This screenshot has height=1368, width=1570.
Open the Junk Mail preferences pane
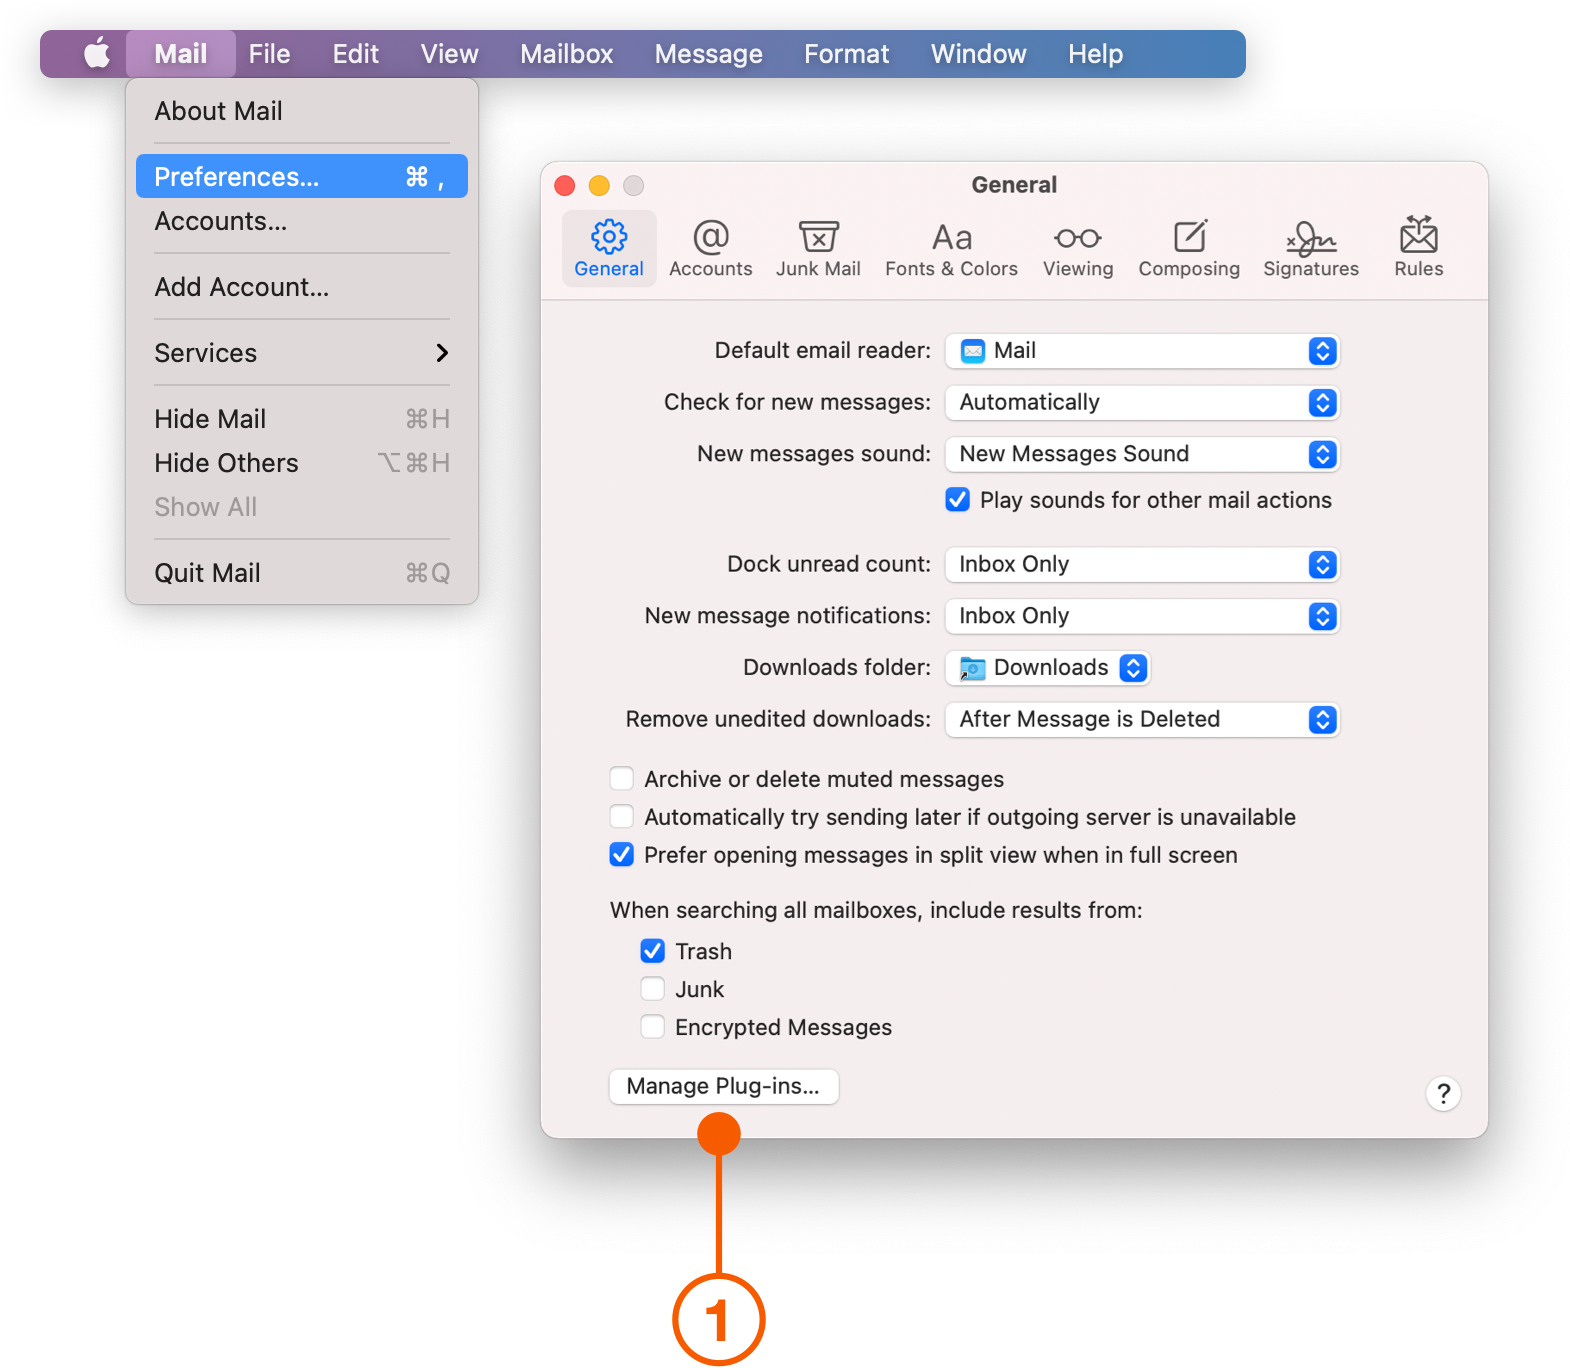pos(818,248)
